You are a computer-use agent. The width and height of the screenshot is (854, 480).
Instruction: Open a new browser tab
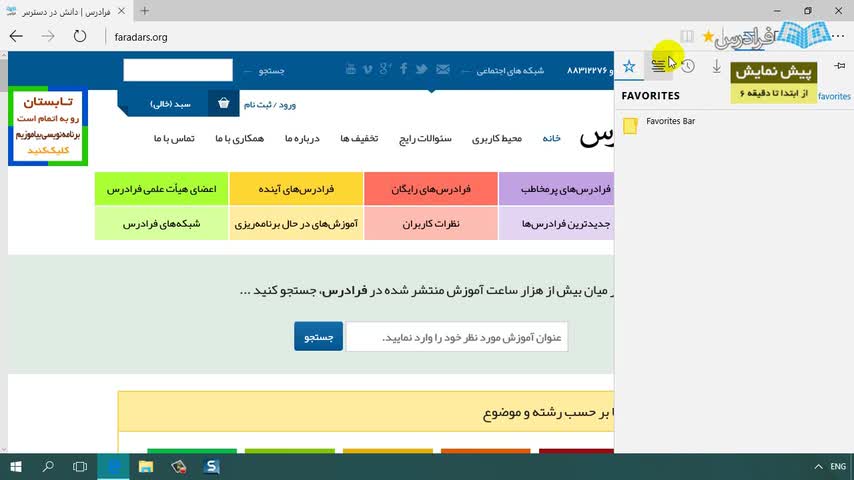[144, 11]
